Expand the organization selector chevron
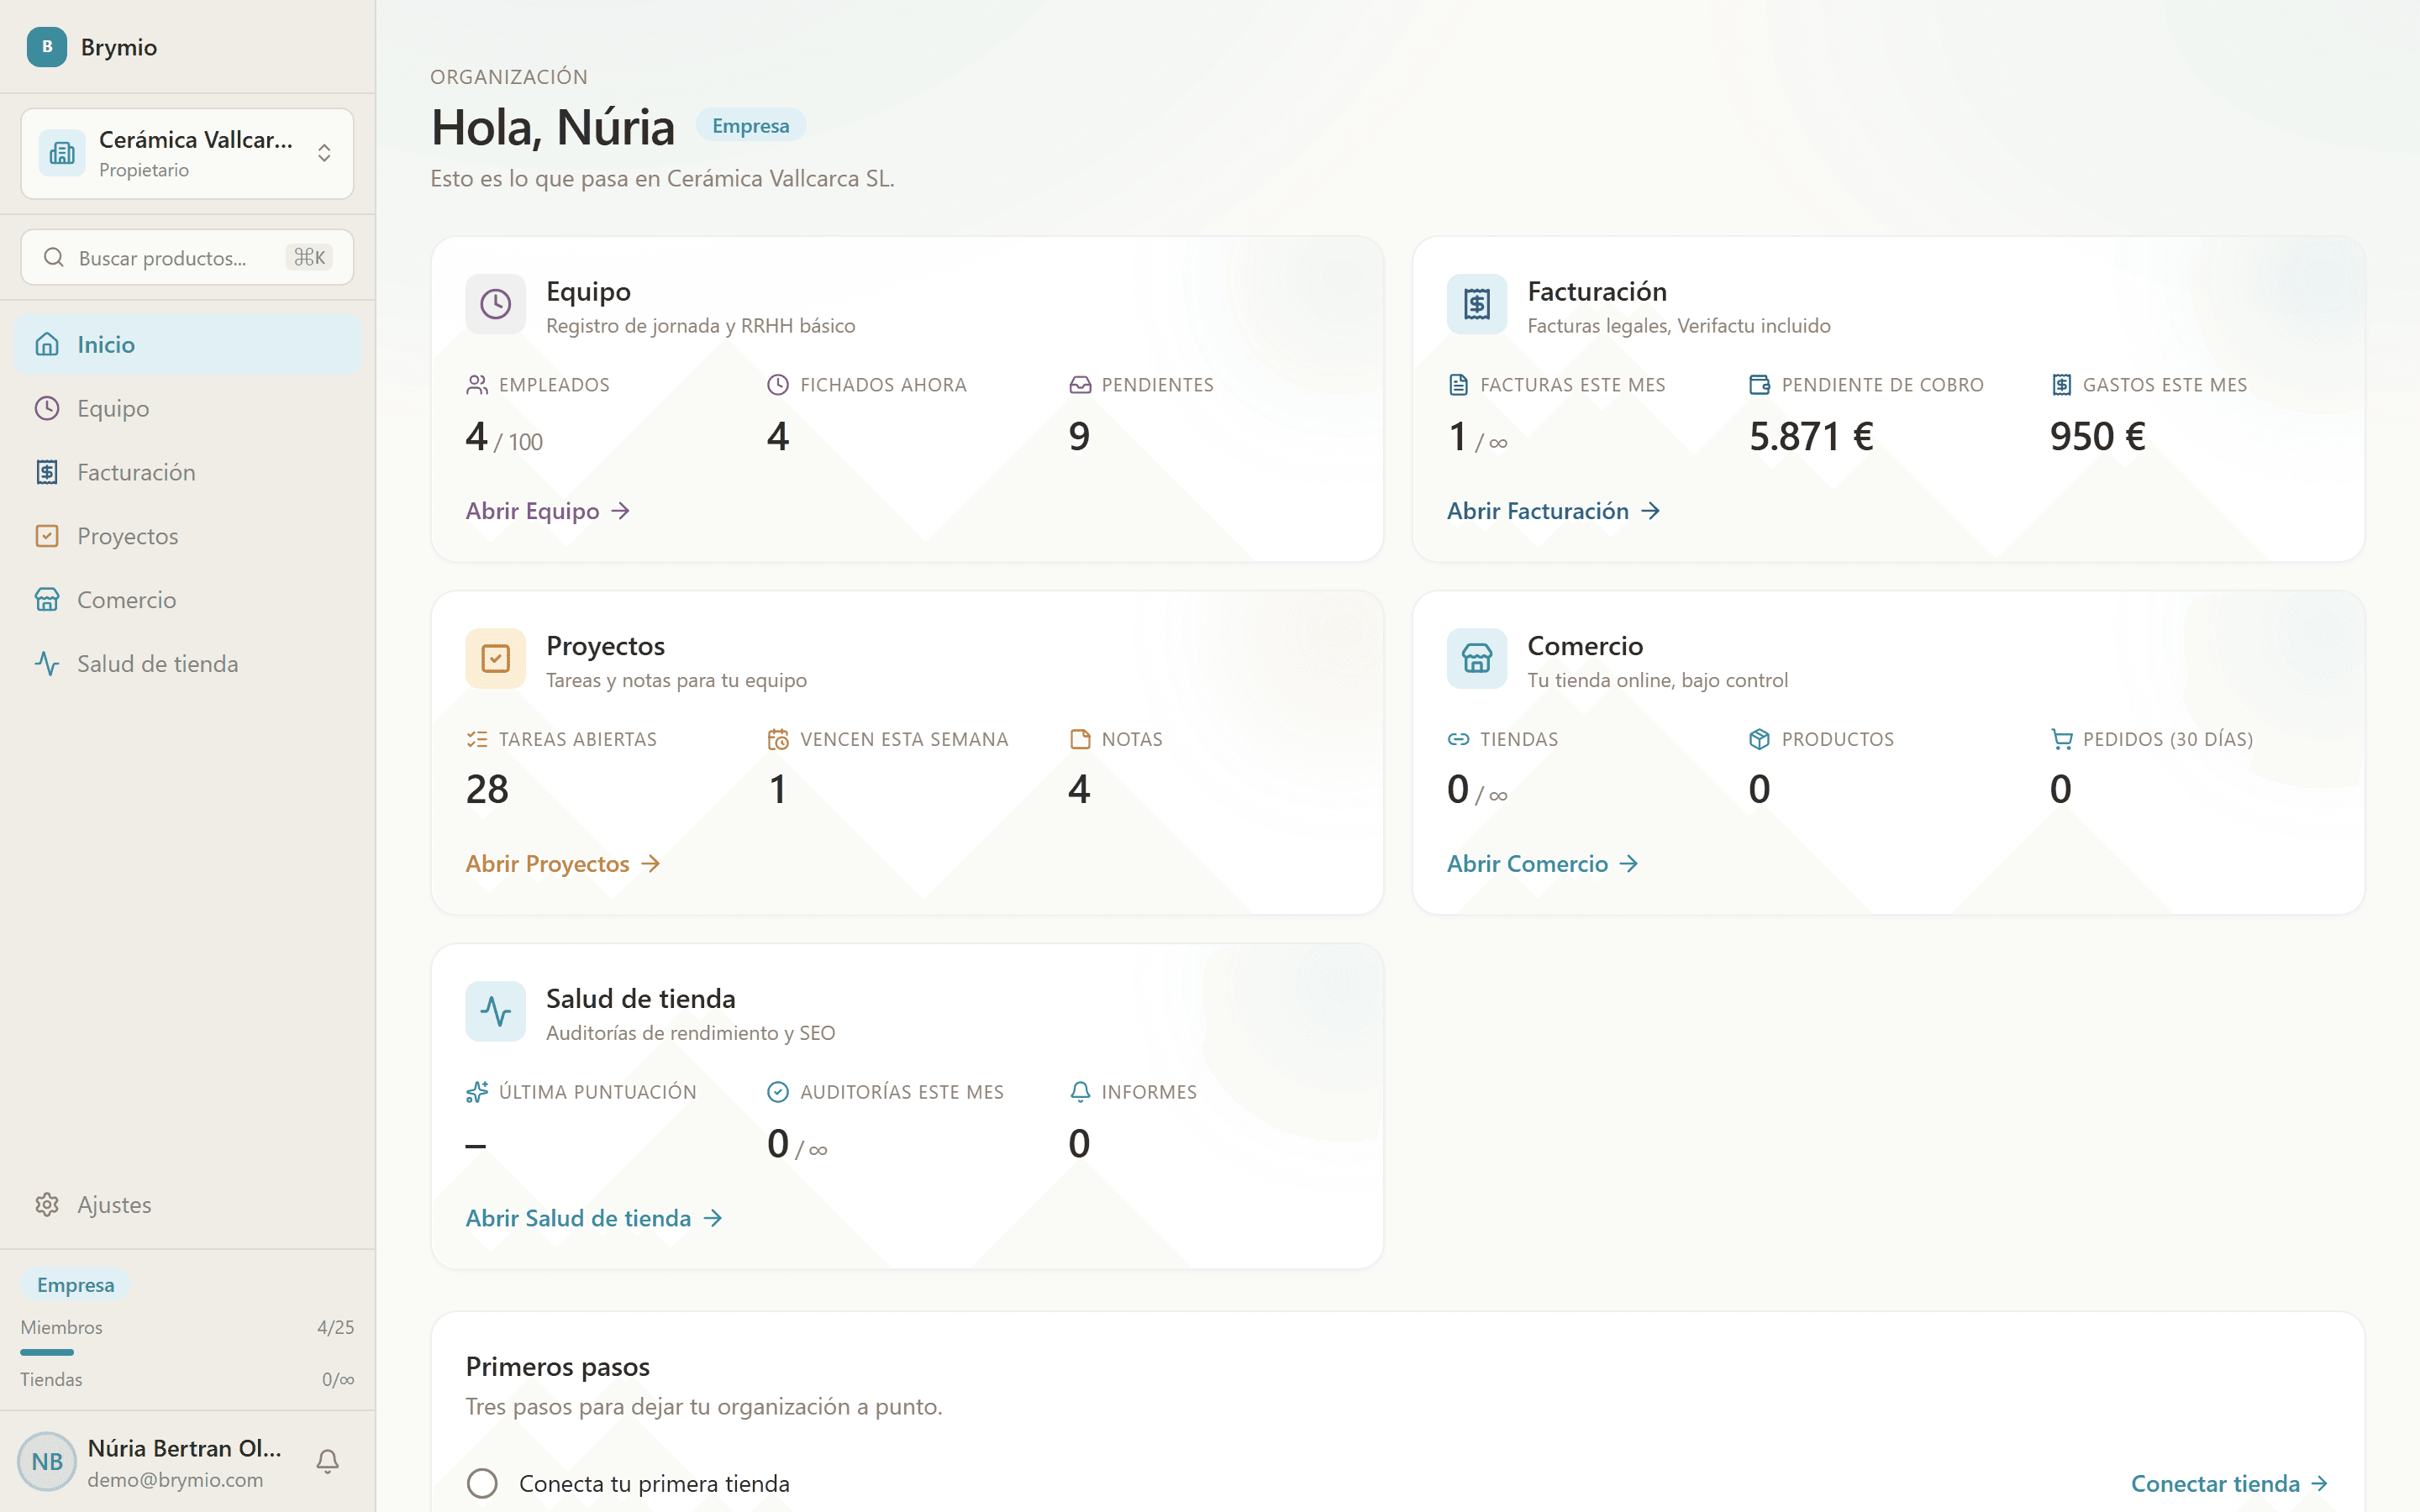 point(324,153)
